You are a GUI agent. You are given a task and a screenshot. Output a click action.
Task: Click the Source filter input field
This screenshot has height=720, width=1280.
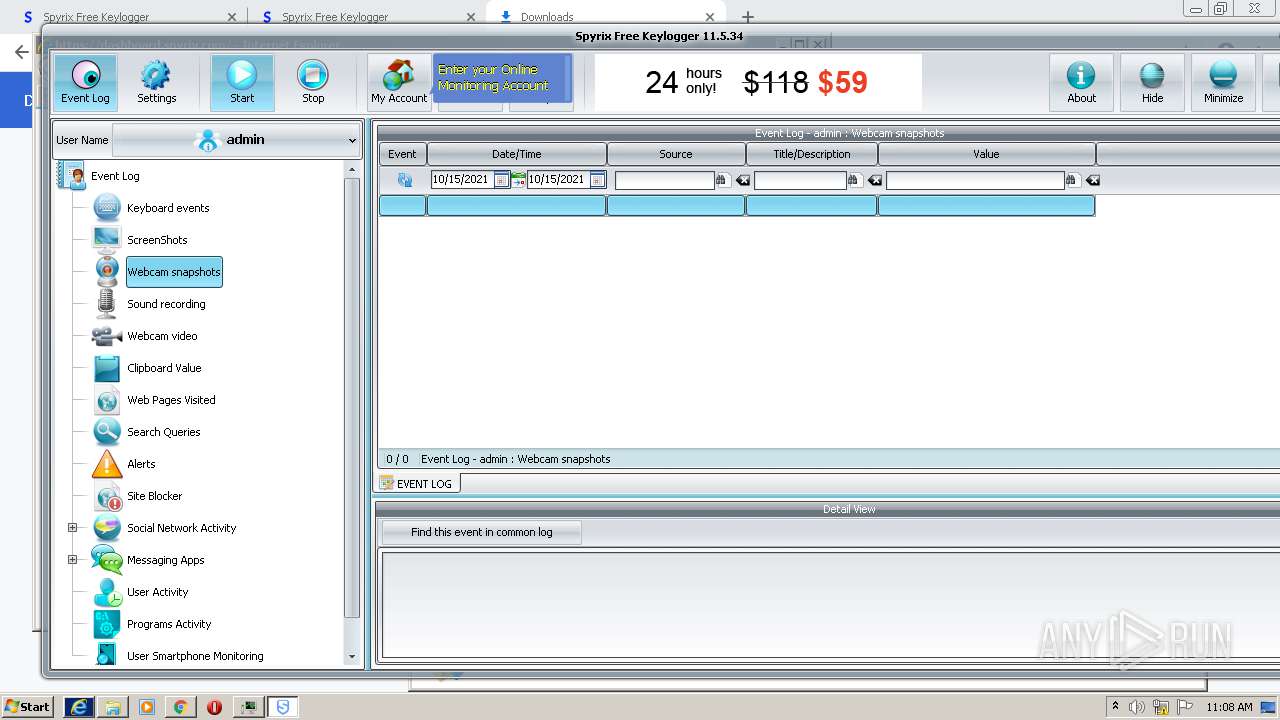pyautogui.click(x=665, y=180)
